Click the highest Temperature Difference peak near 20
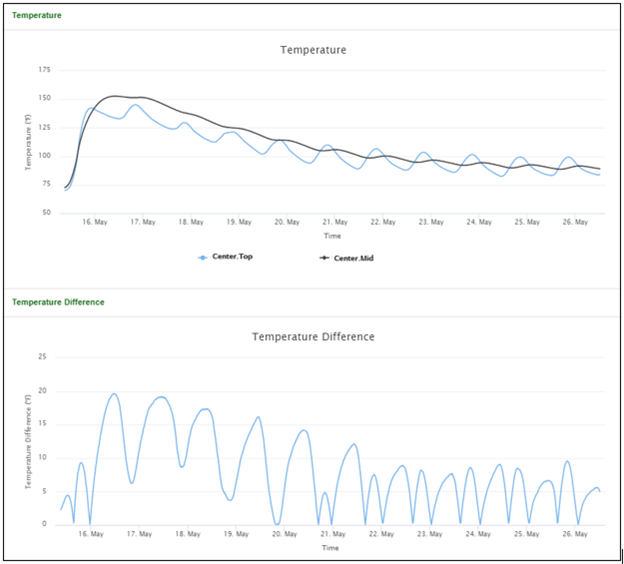 pyautogui.click(x=114, y=394)
